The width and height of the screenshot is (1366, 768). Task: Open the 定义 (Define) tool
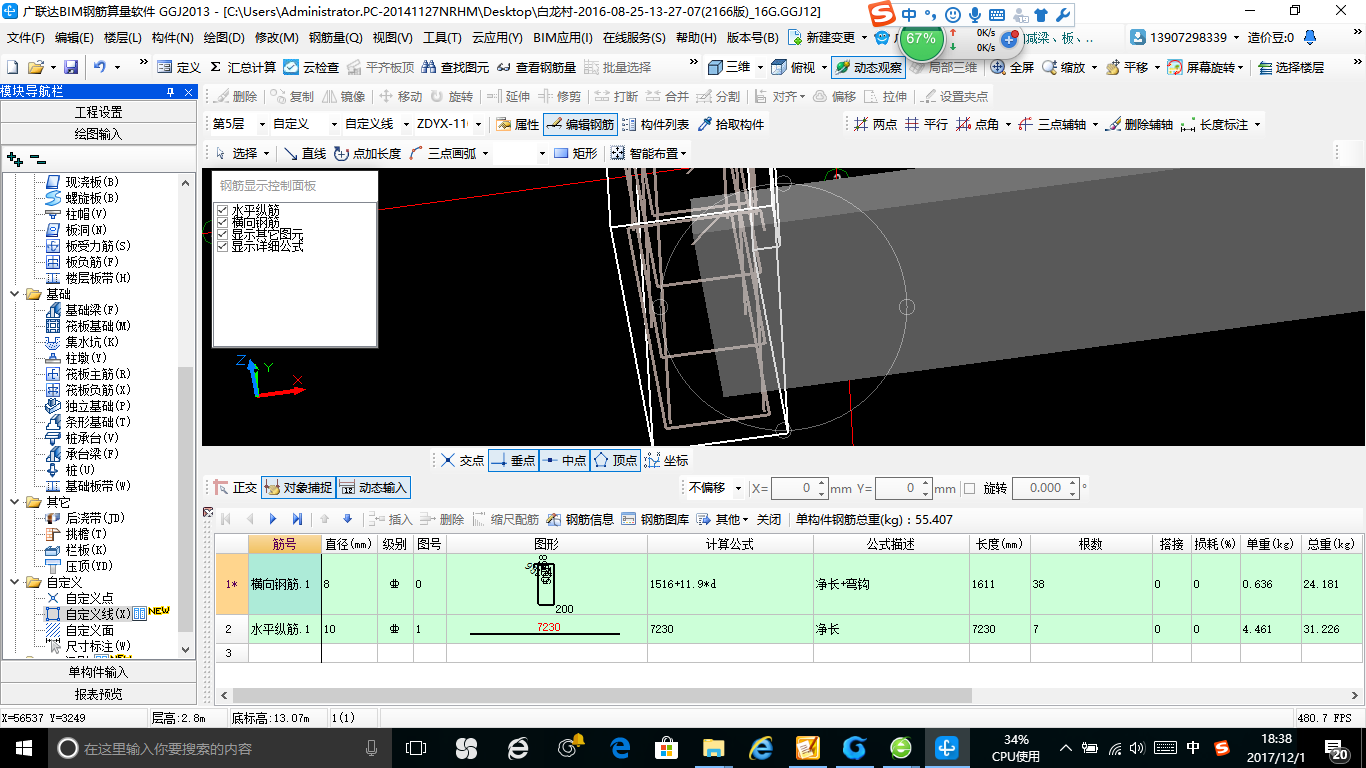tap(179, 67)
